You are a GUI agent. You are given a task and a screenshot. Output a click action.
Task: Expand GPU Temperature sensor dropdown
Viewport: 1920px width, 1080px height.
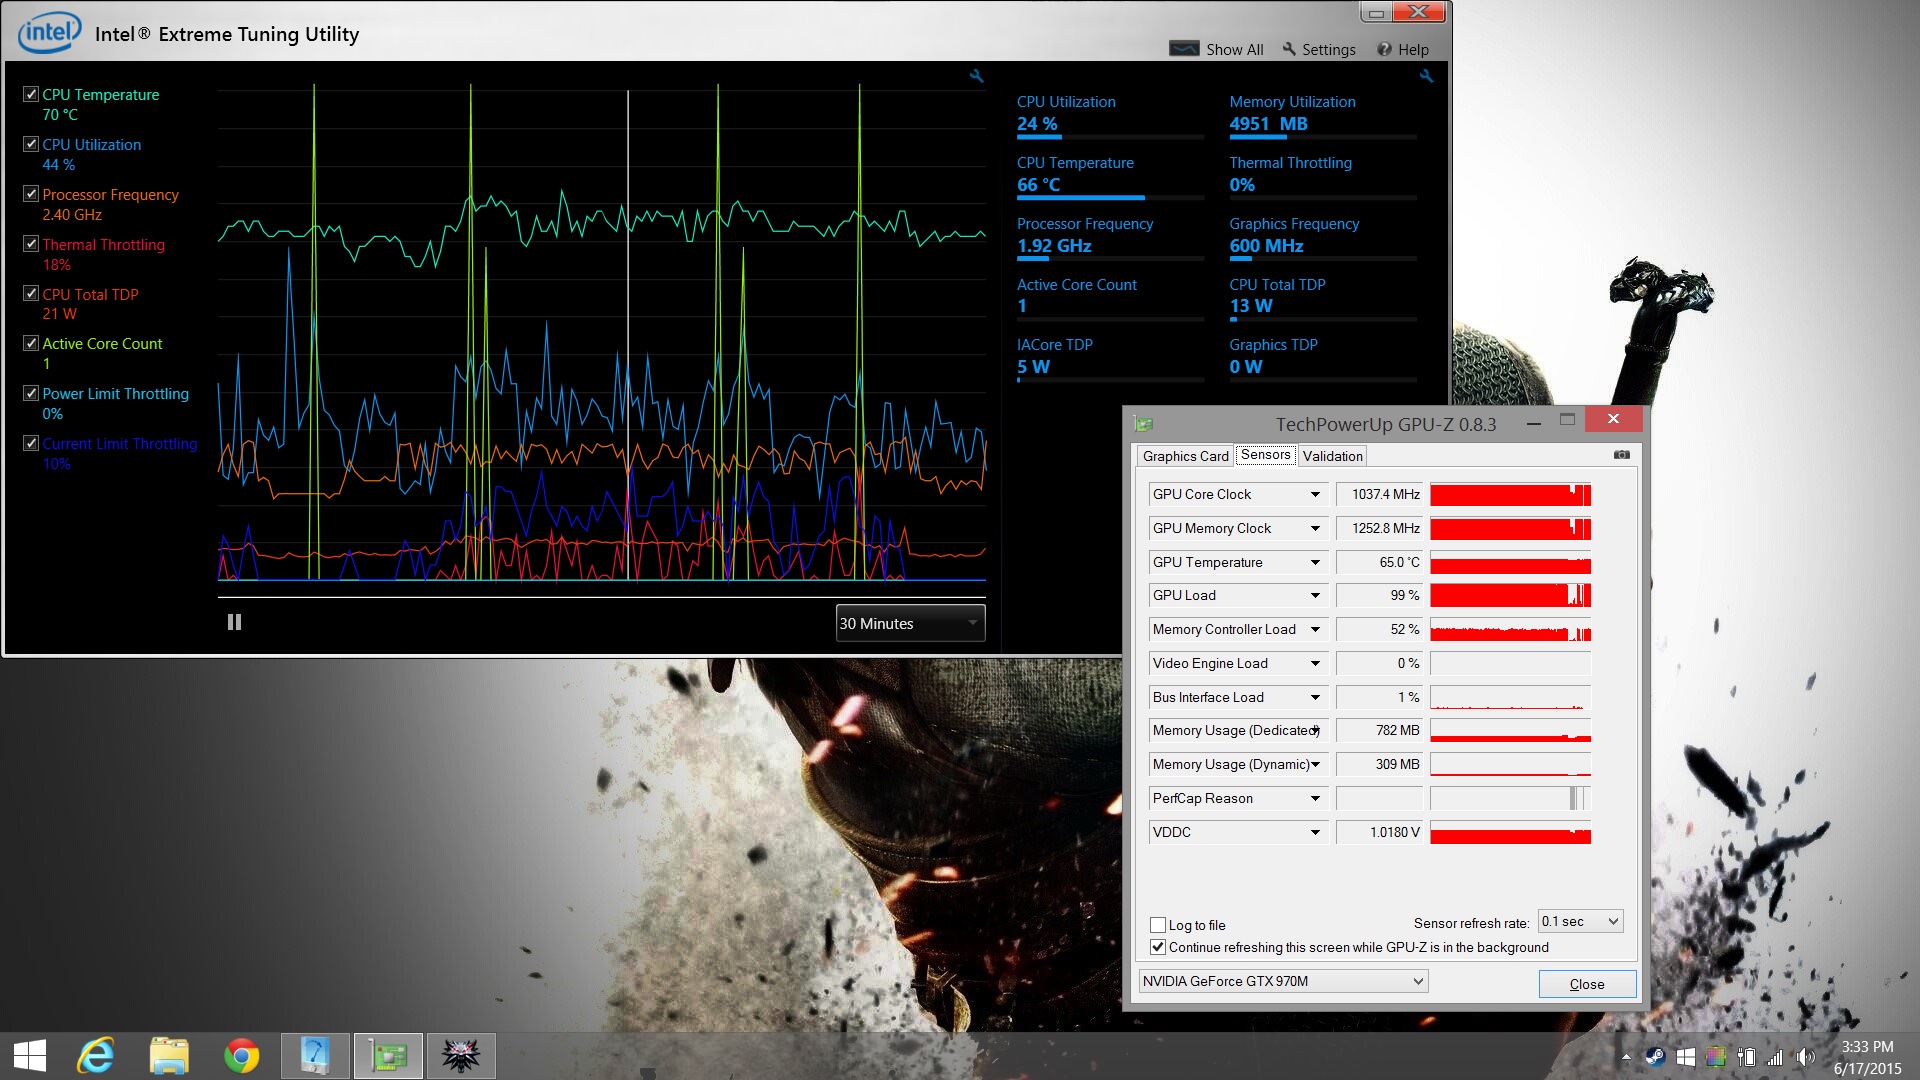tap(1315, 562)
